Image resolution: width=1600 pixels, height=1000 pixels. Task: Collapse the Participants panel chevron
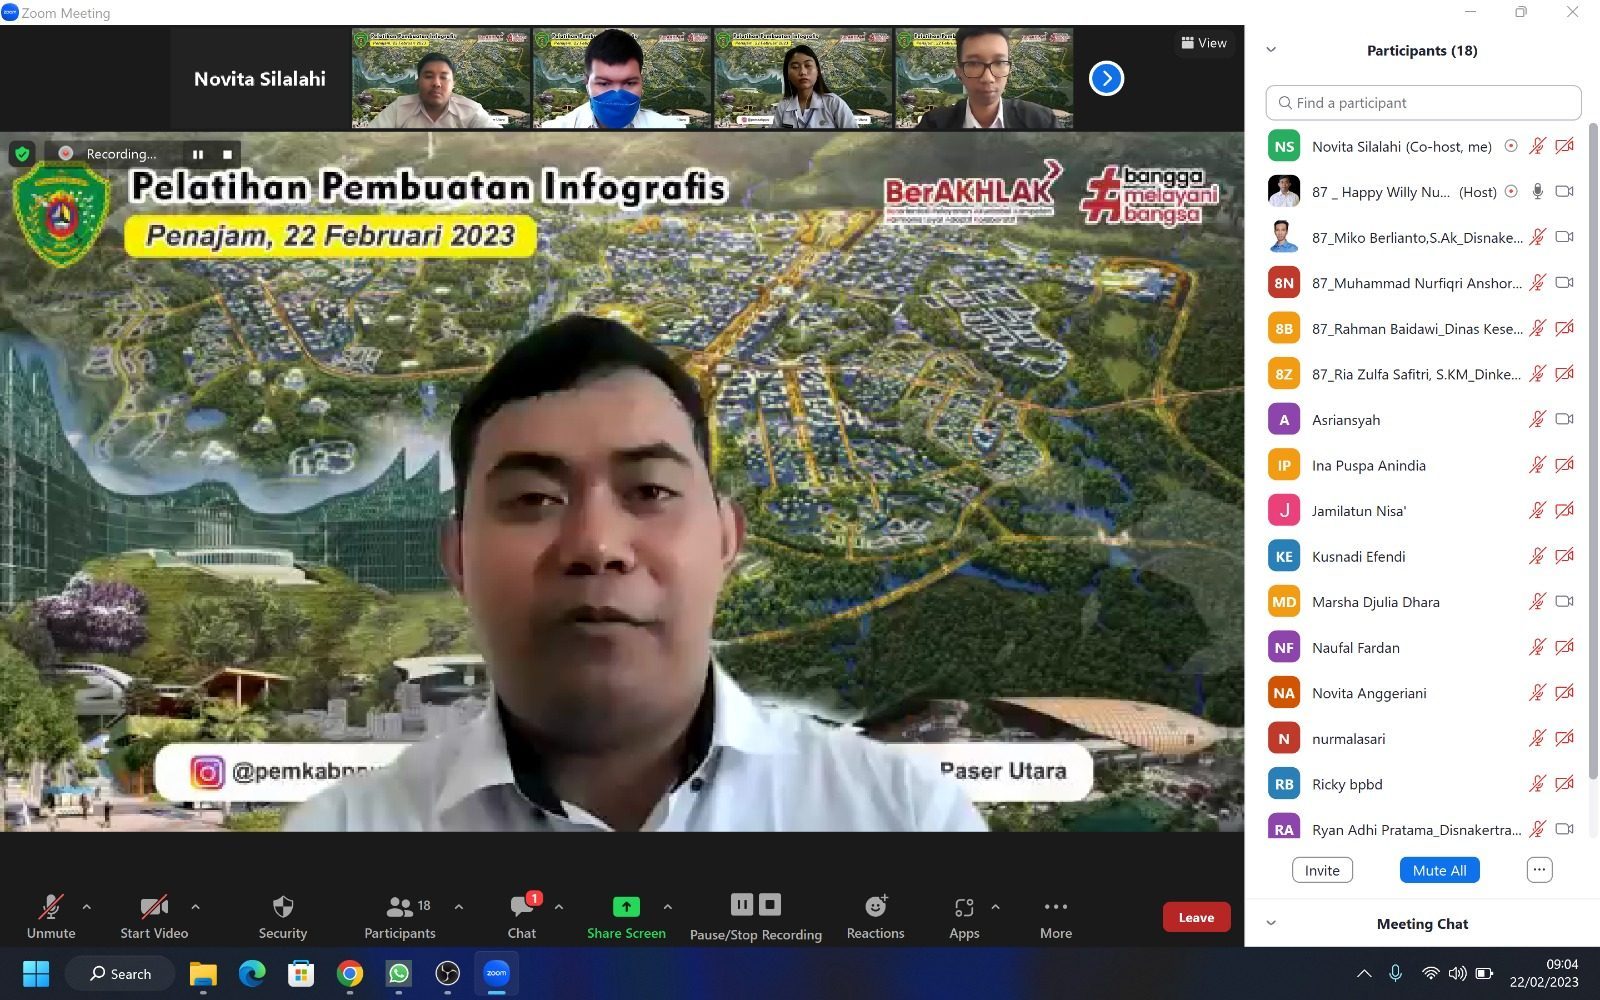(1271, 49)
